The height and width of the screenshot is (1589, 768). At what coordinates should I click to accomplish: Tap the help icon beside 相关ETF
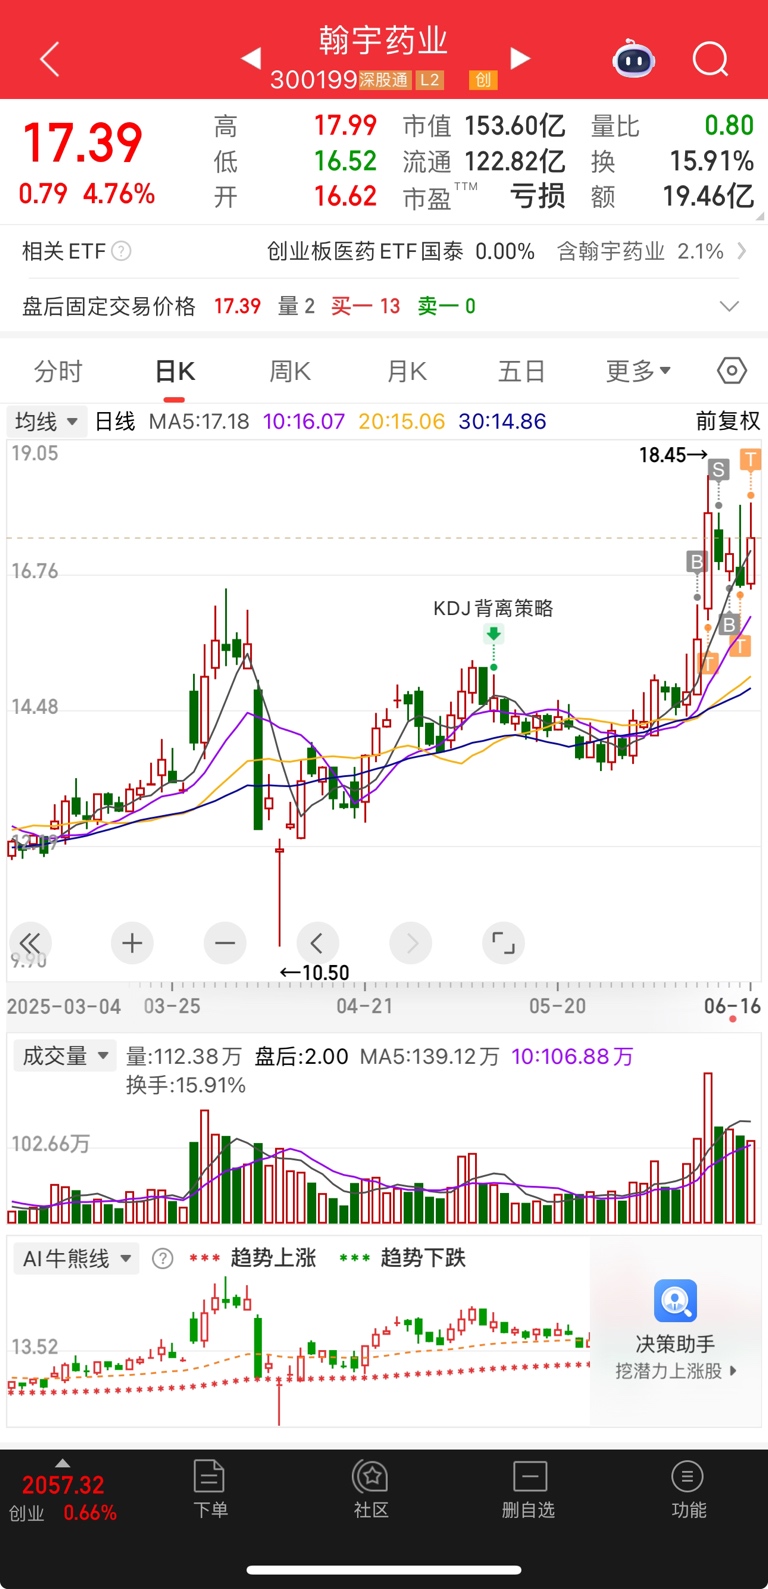tap(121, 251)
